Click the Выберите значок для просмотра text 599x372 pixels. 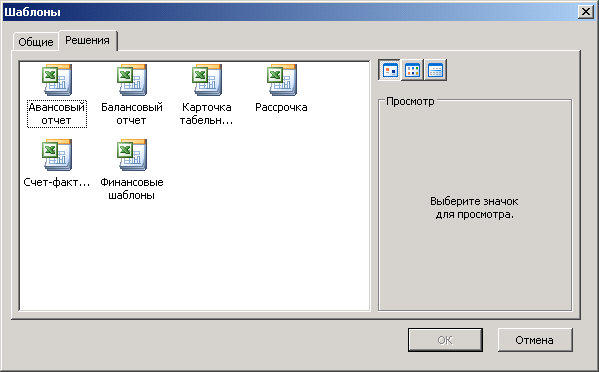coord(474,208)
